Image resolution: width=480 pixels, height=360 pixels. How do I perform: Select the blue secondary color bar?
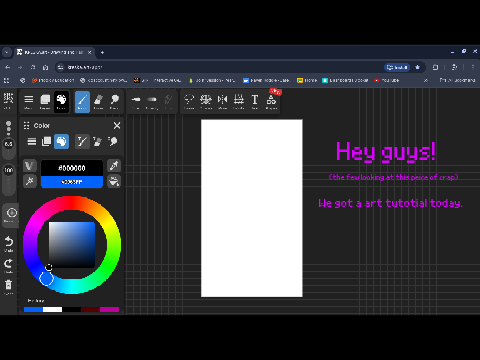pos(72,182)
